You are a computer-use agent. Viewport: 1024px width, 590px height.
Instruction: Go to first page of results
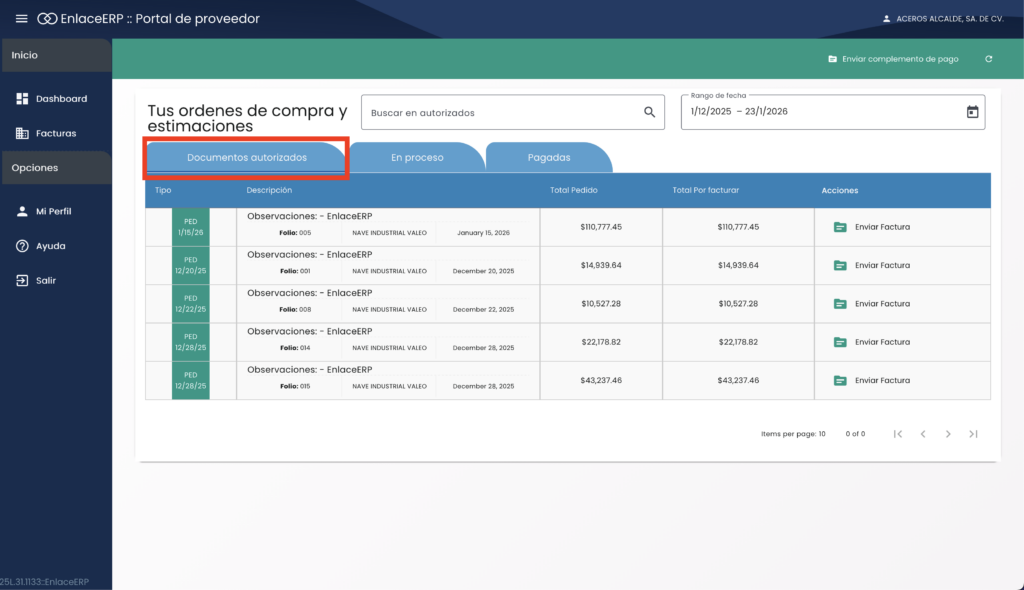(x=898, y=434)
